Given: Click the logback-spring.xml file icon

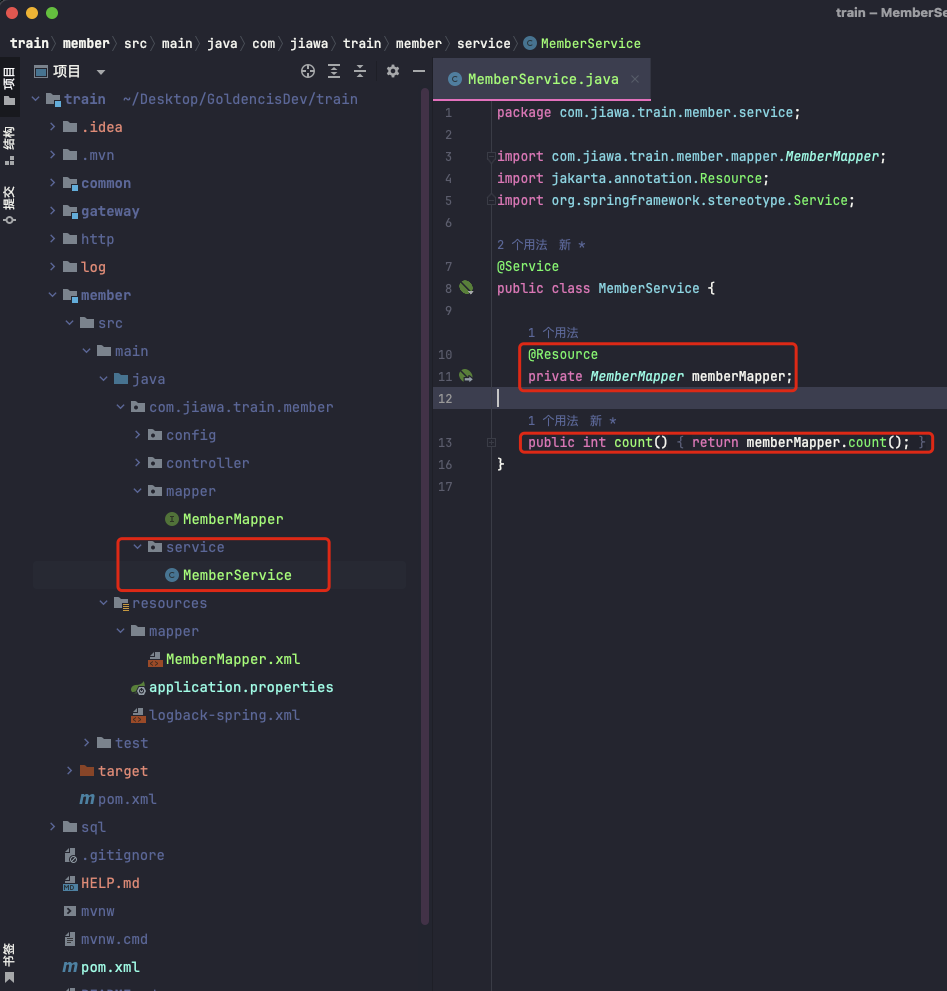Looking at the screenshot, I should (138, 715).
